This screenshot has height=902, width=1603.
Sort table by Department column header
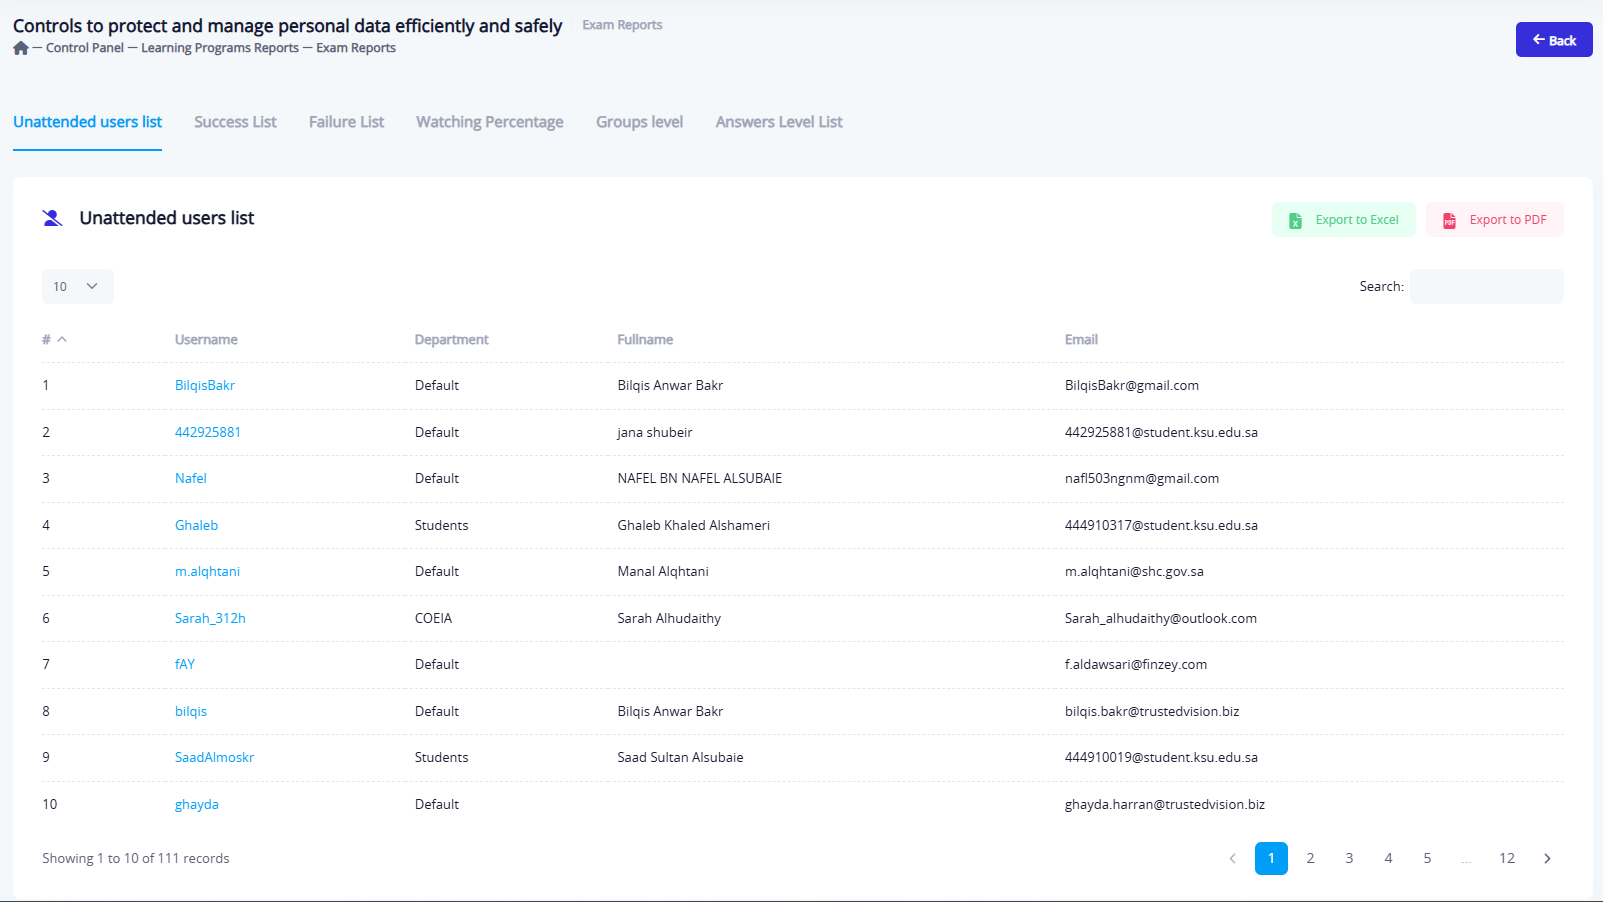pos(451,340)
